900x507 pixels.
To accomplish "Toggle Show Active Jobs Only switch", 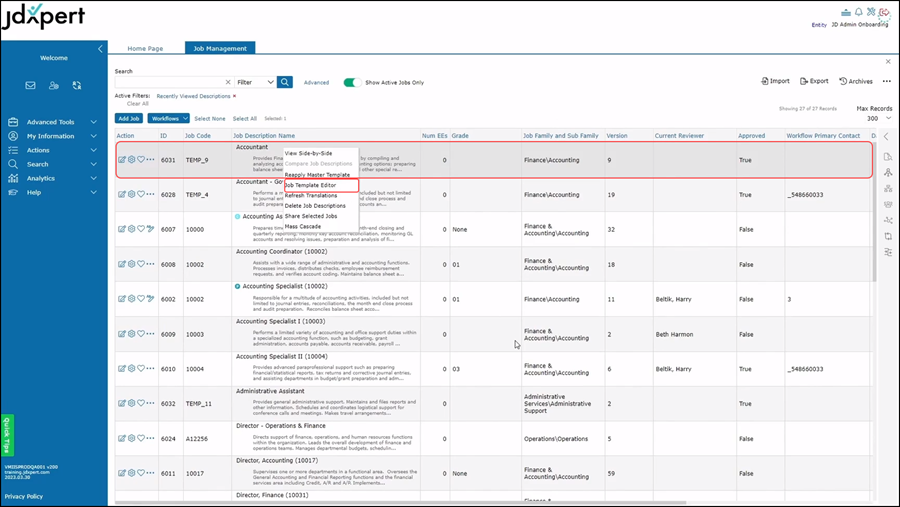I will coord(352,82).
